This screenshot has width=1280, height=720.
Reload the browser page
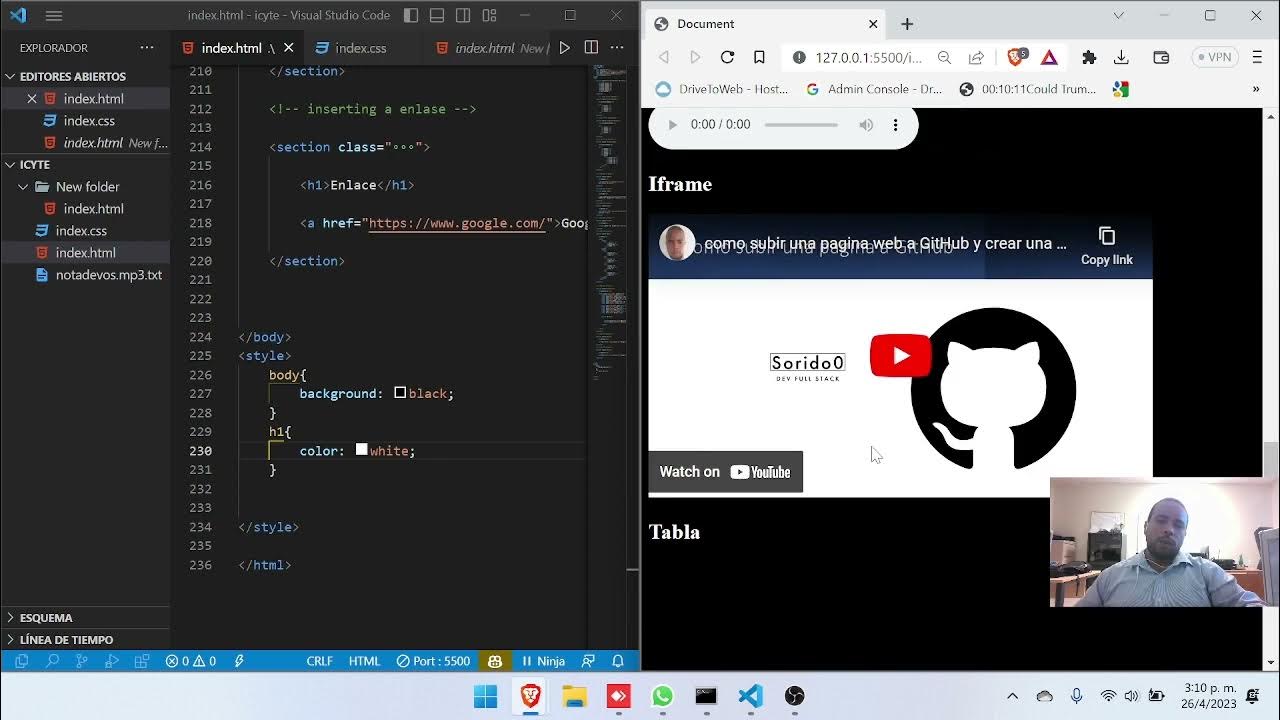point(727,58)
